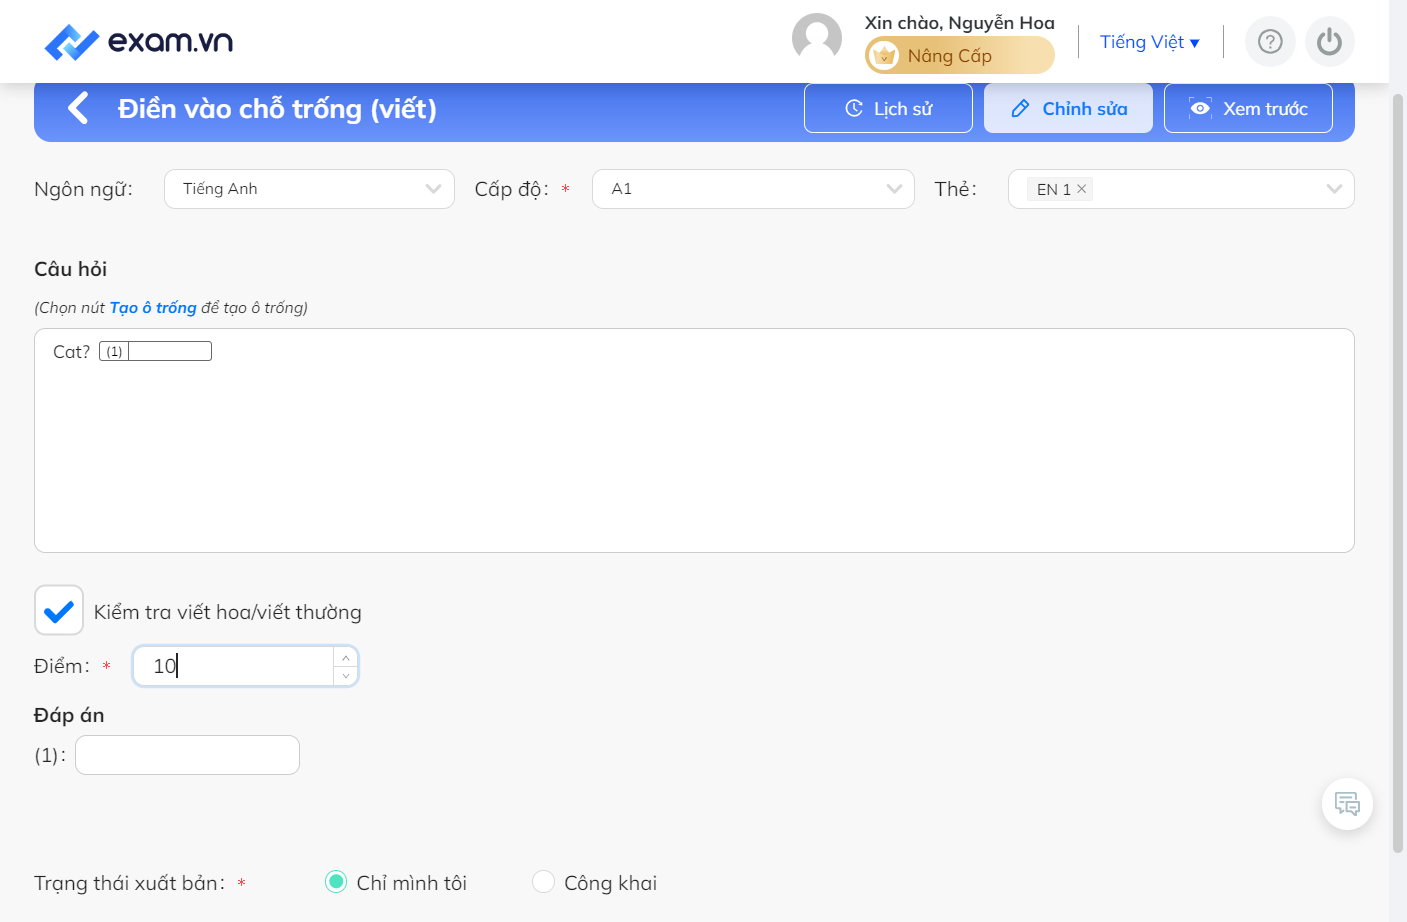
Task: Click blank (1) in the question editor
Action: click(x=155, y=351)
